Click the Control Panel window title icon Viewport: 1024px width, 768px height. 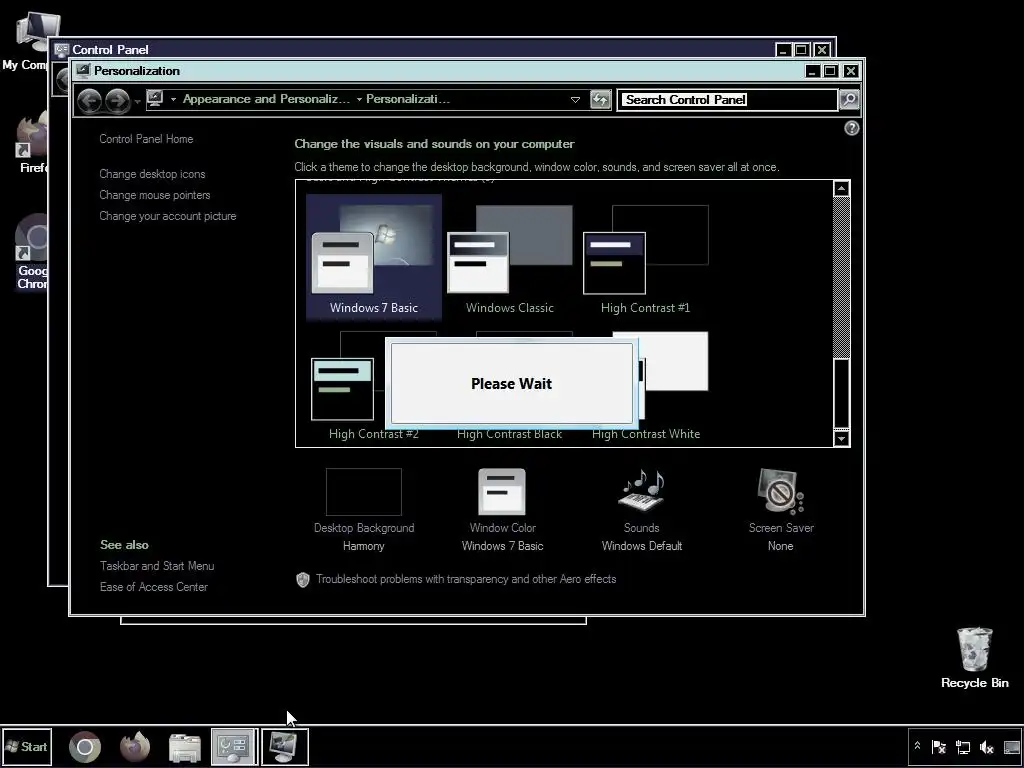(61, 49)
